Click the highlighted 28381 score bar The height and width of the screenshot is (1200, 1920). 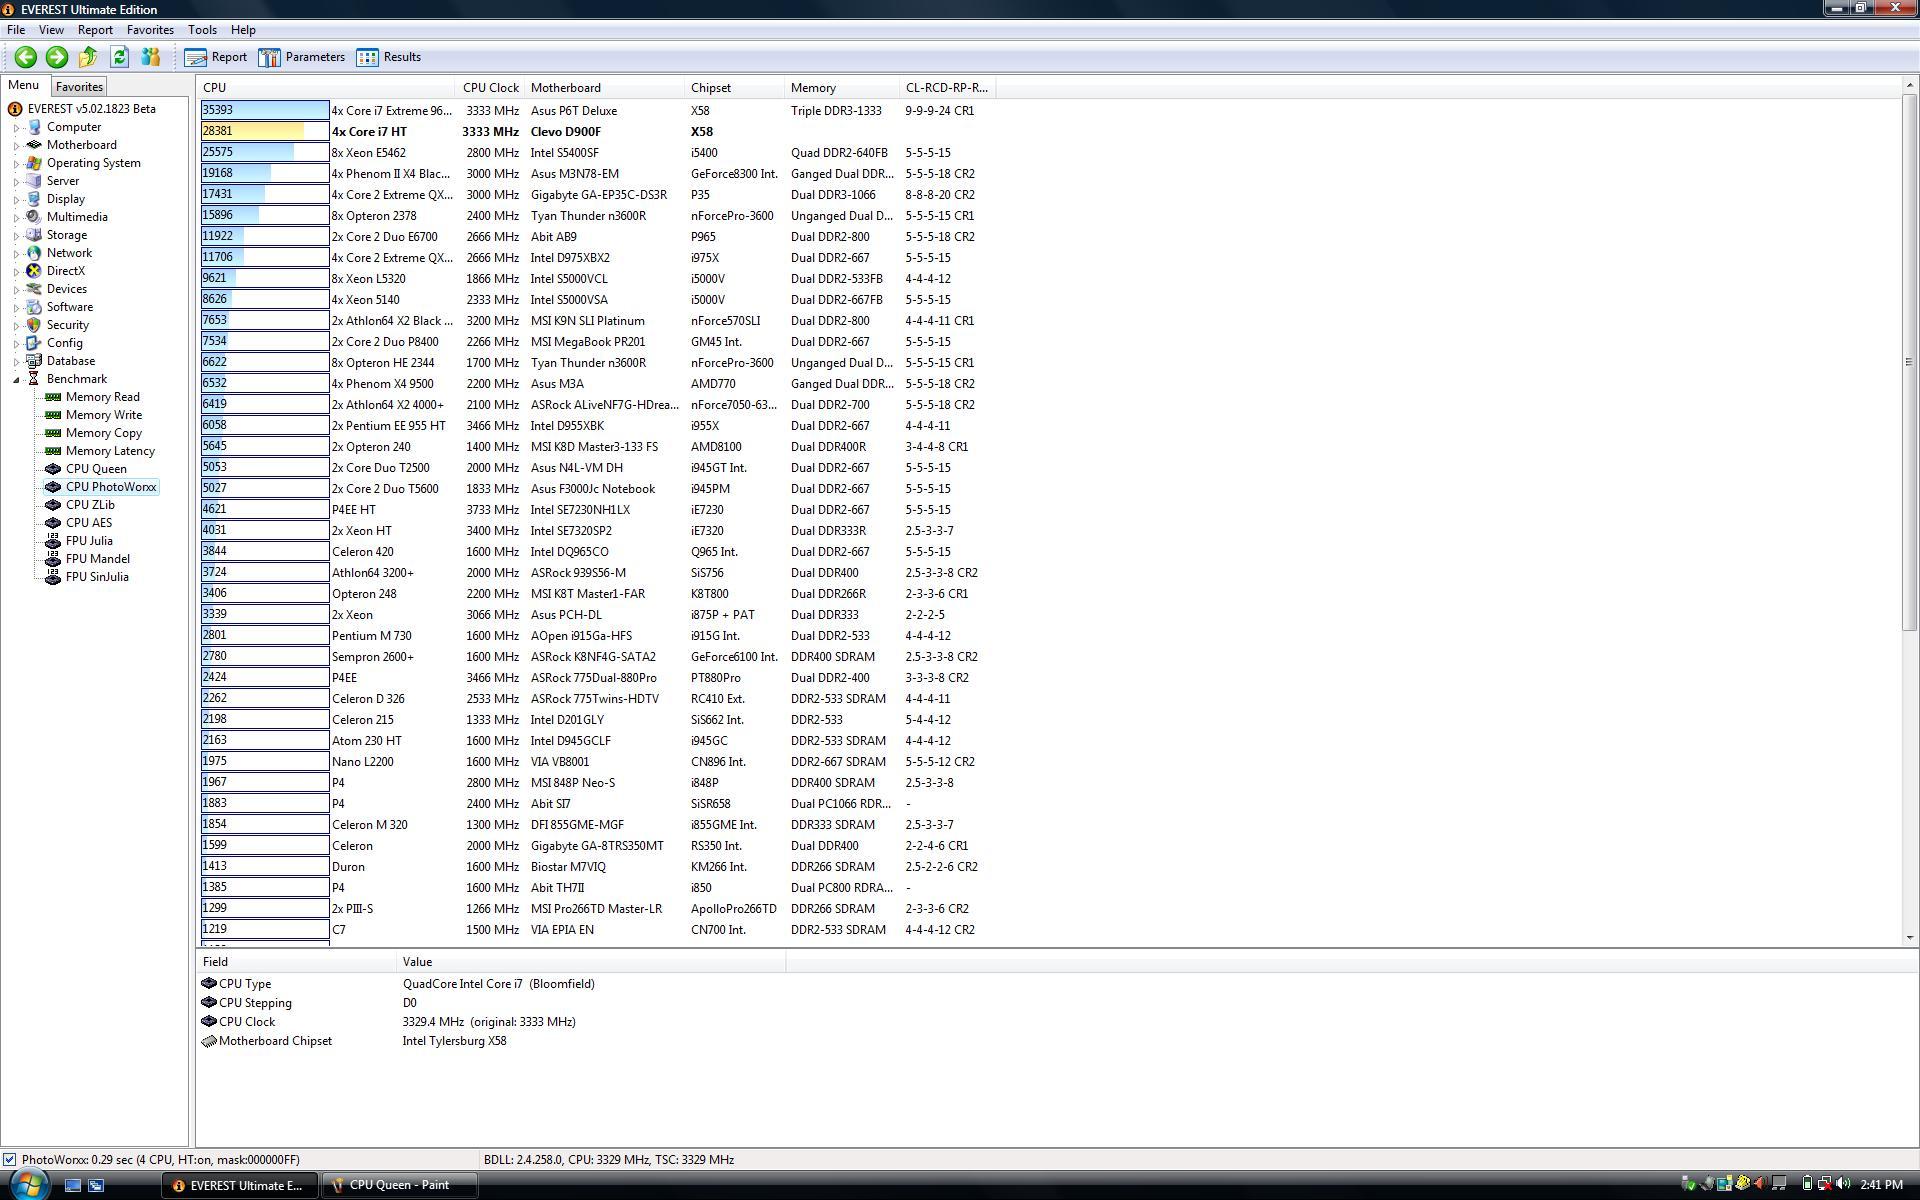(x=265, y=131)
